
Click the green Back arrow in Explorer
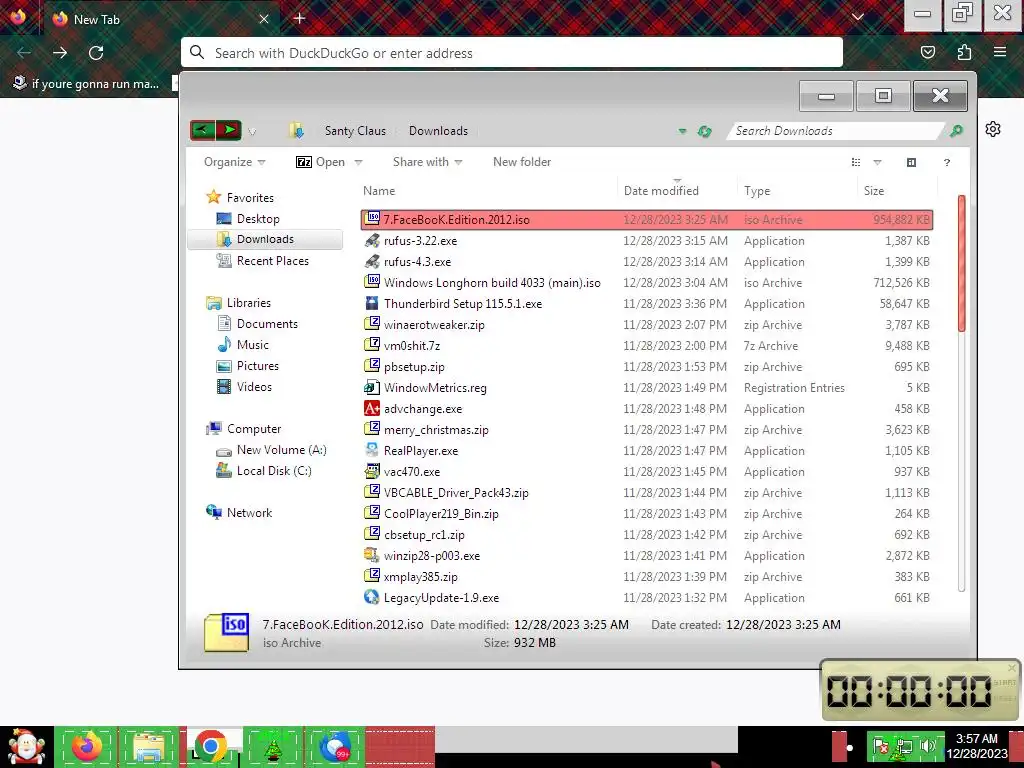[x=202, y=131]
